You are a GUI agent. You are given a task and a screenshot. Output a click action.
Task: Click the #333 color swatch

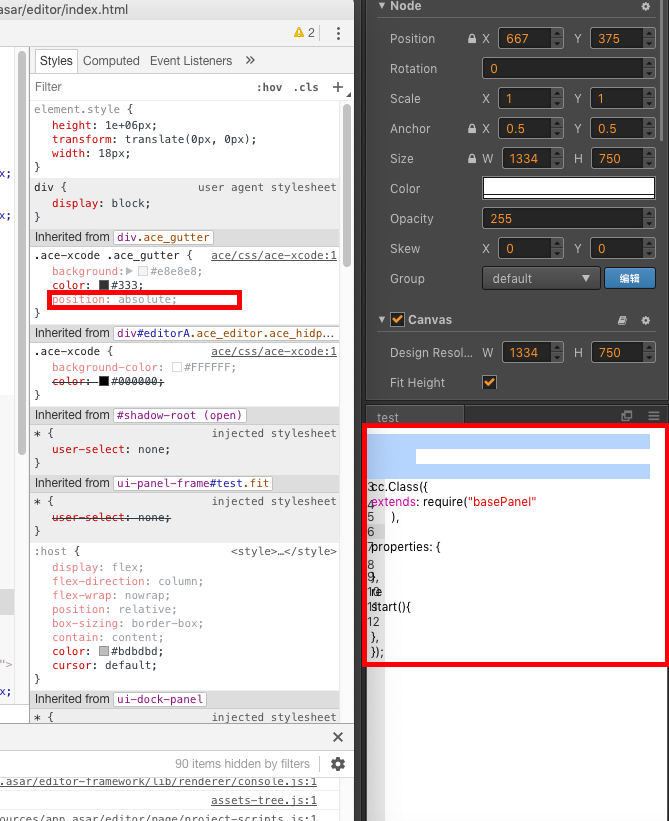click(104, 285)
